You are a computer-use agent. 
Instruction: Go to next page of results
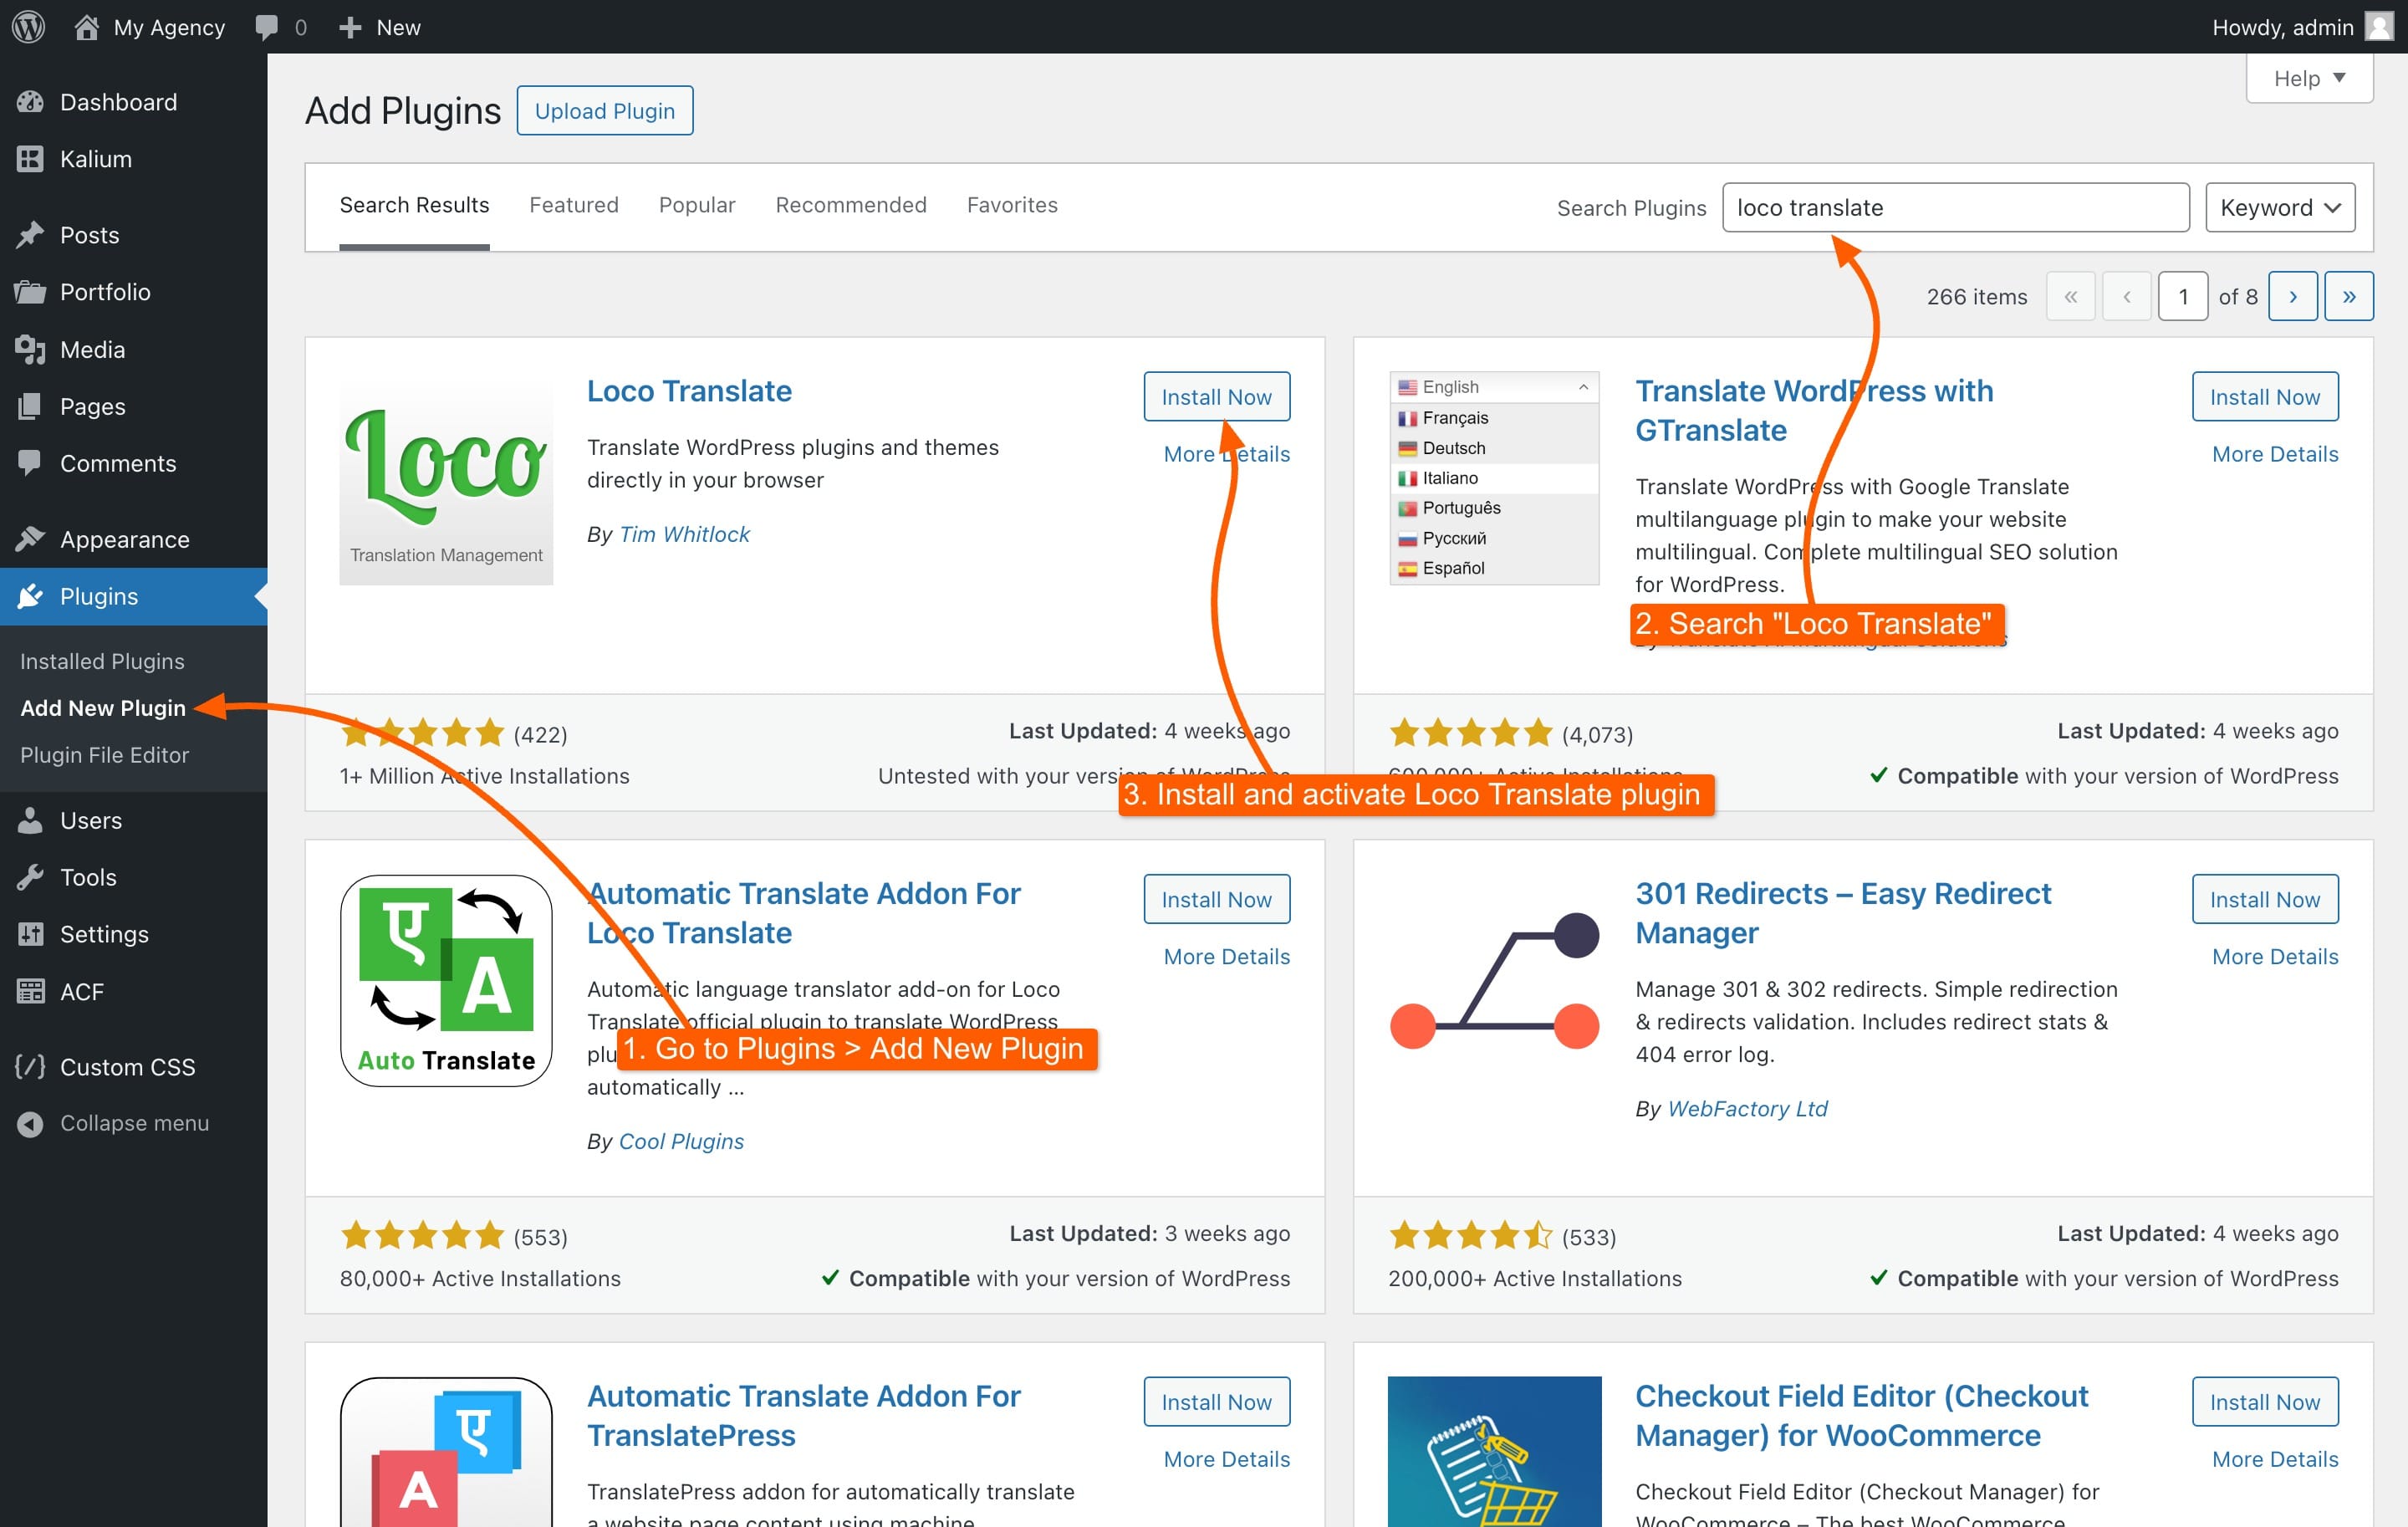pos(2292,297)
